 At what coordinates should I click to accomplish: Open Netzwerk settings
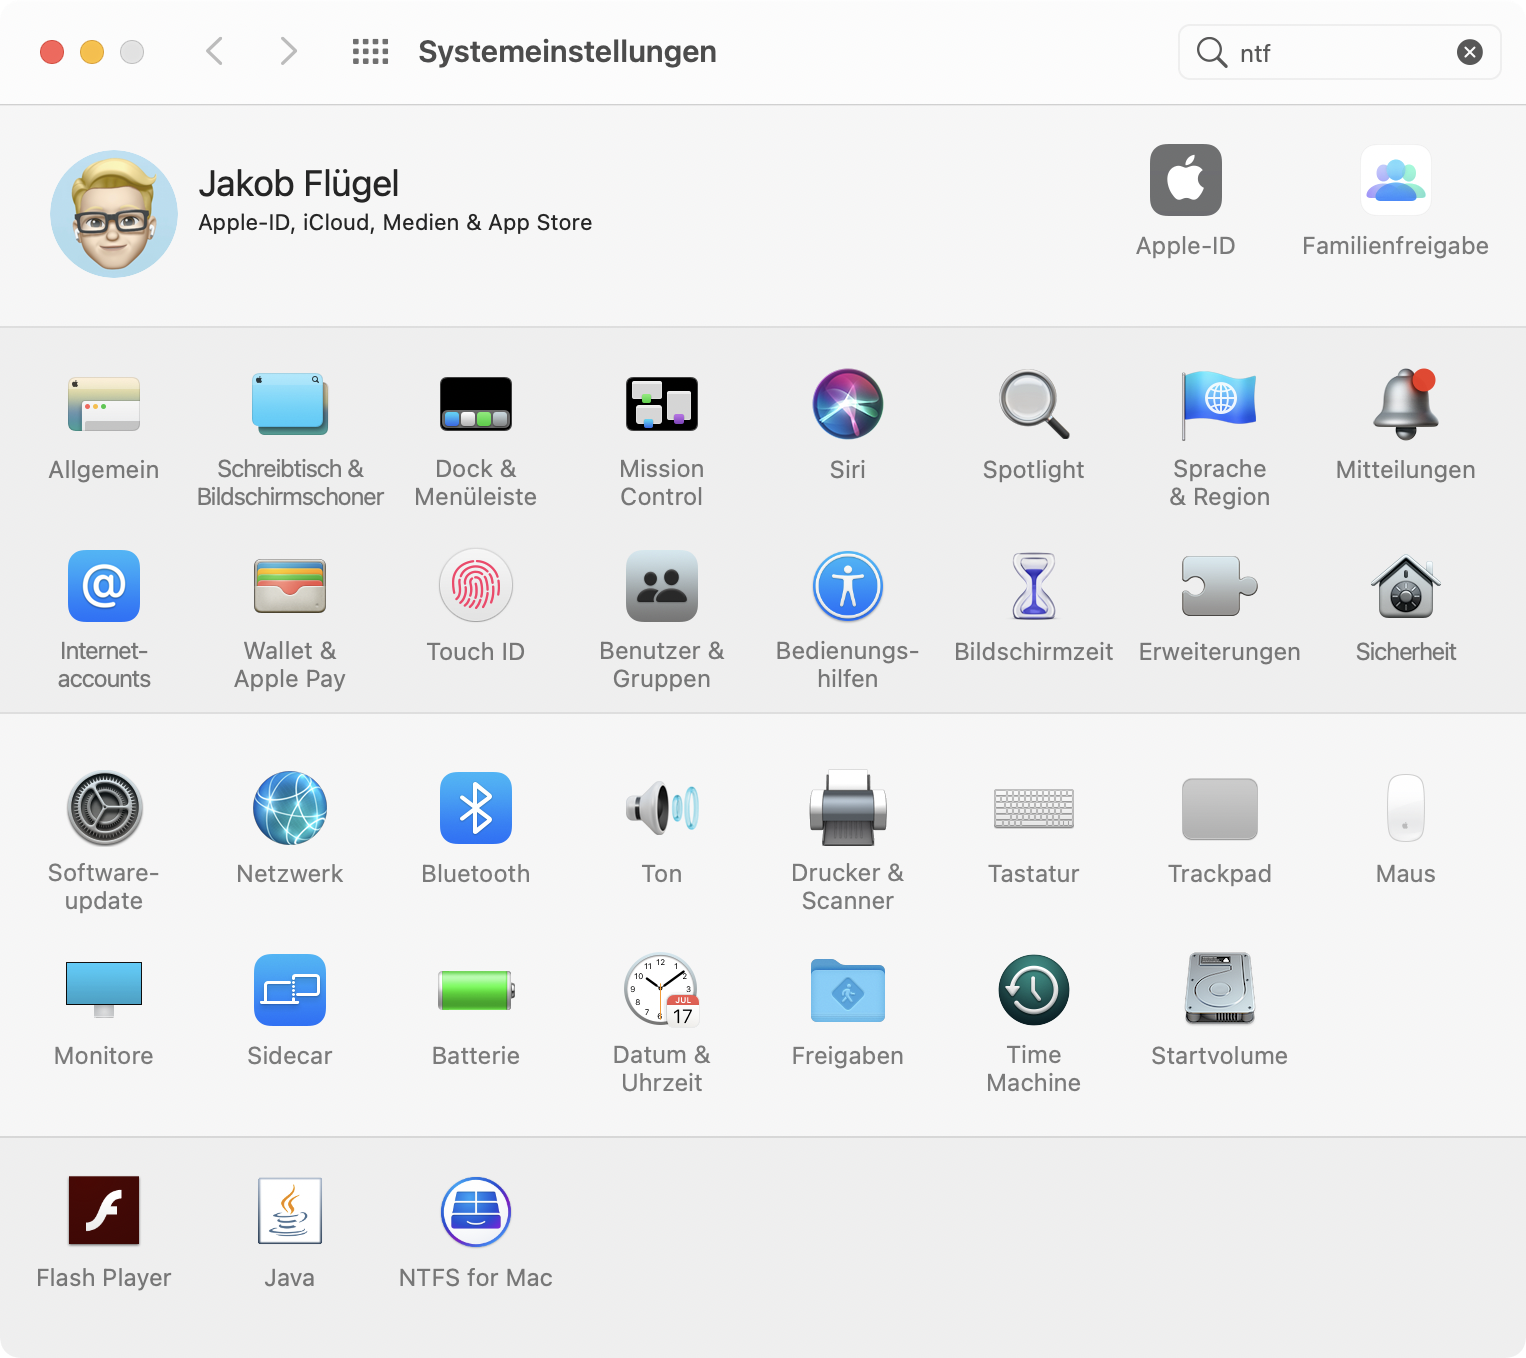[289, 808]
